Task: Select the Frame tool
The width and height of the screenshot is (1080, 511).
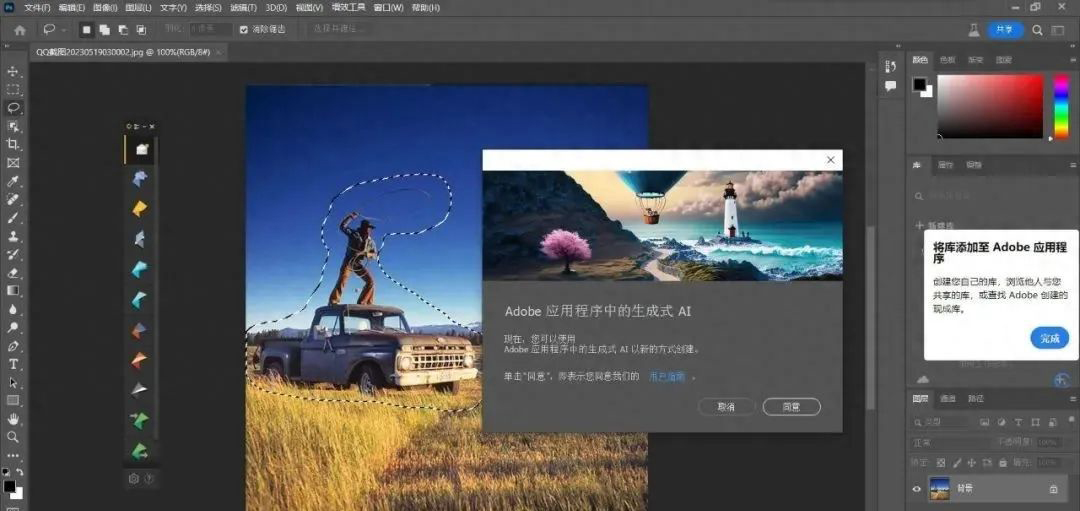Action: click(13, 163)
